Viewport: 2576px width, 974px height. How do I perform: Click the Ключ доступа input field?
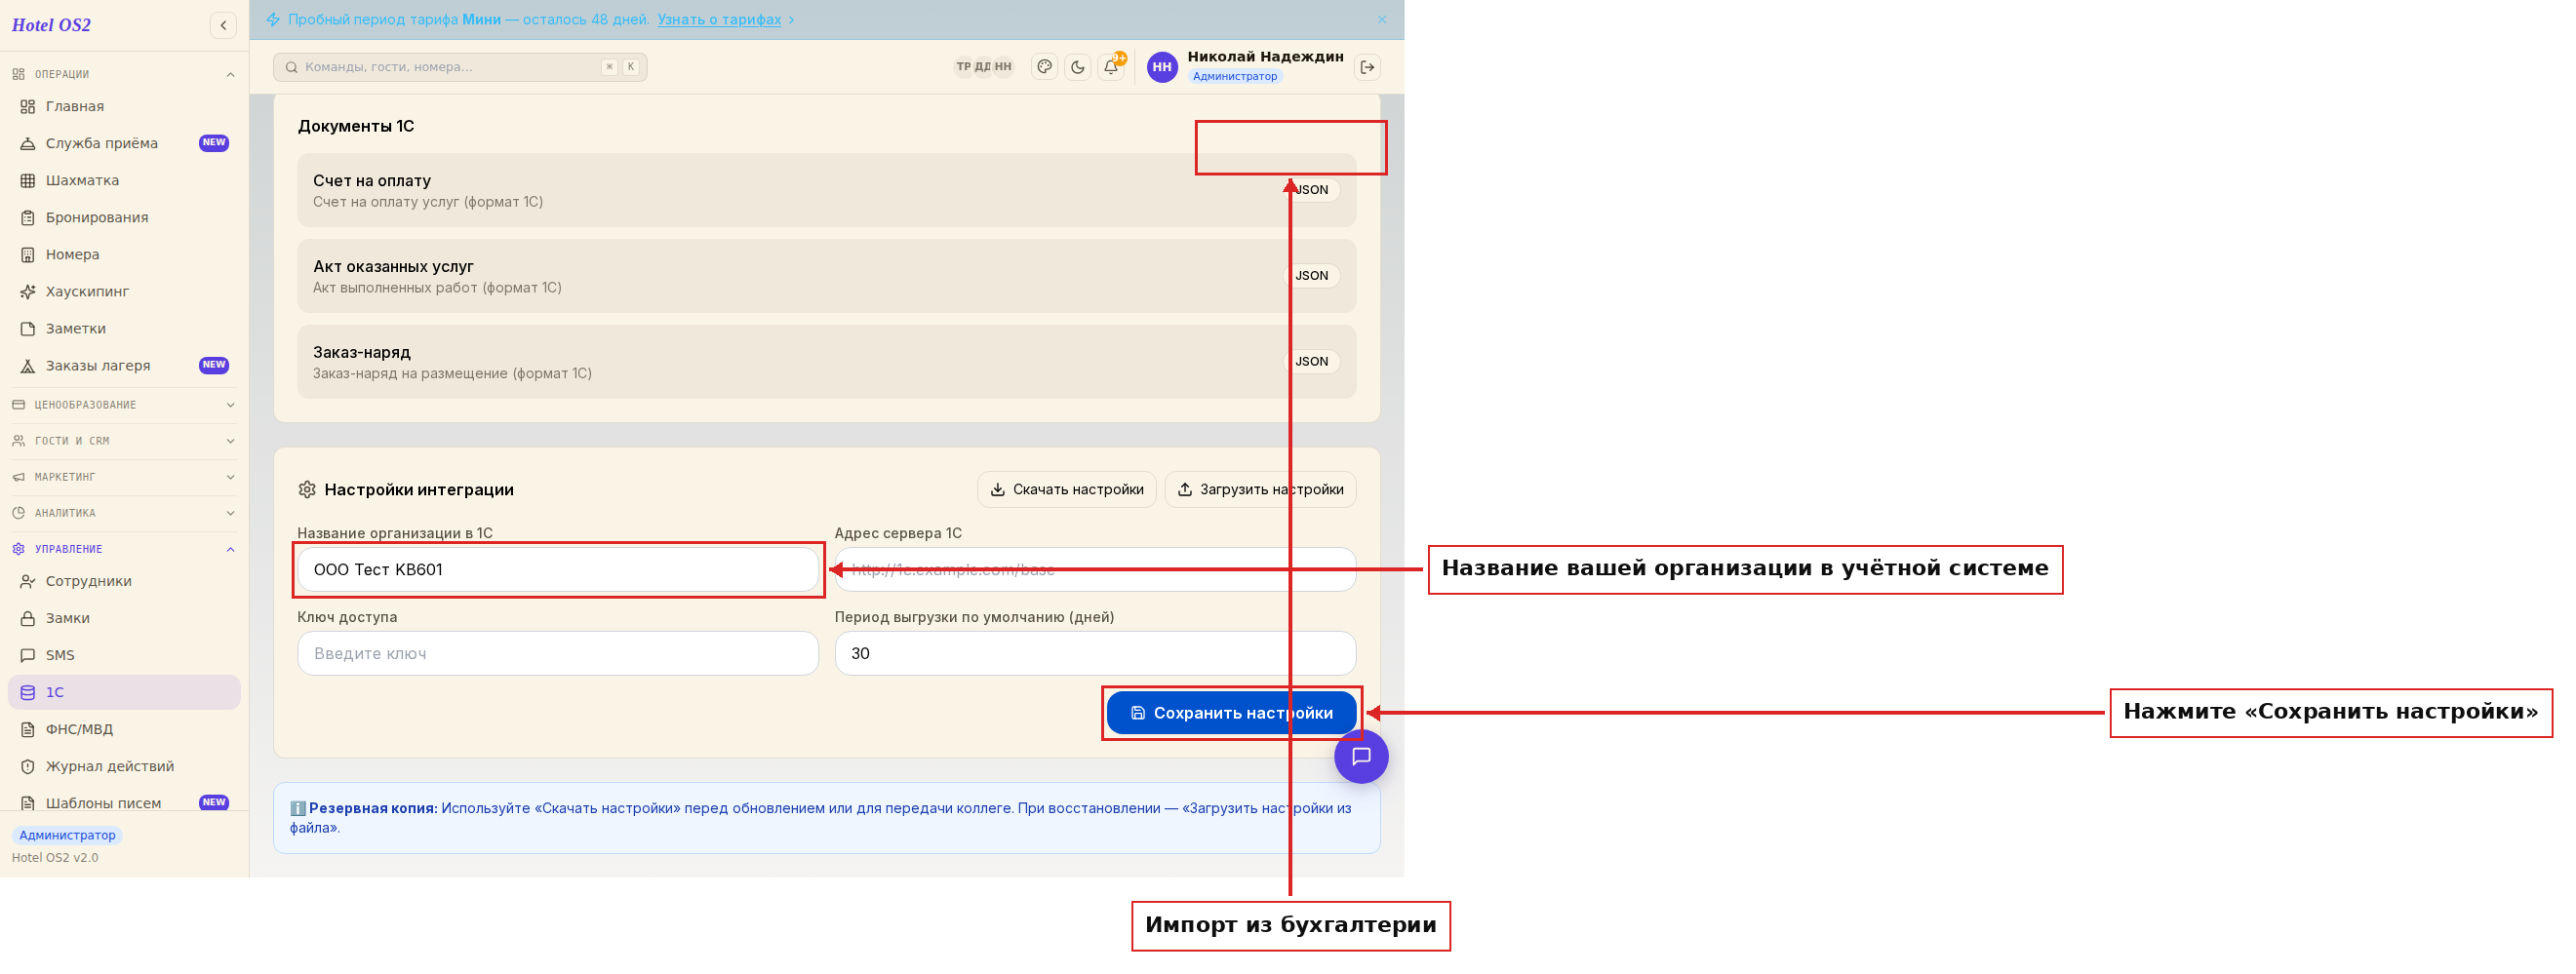point(557,653)
